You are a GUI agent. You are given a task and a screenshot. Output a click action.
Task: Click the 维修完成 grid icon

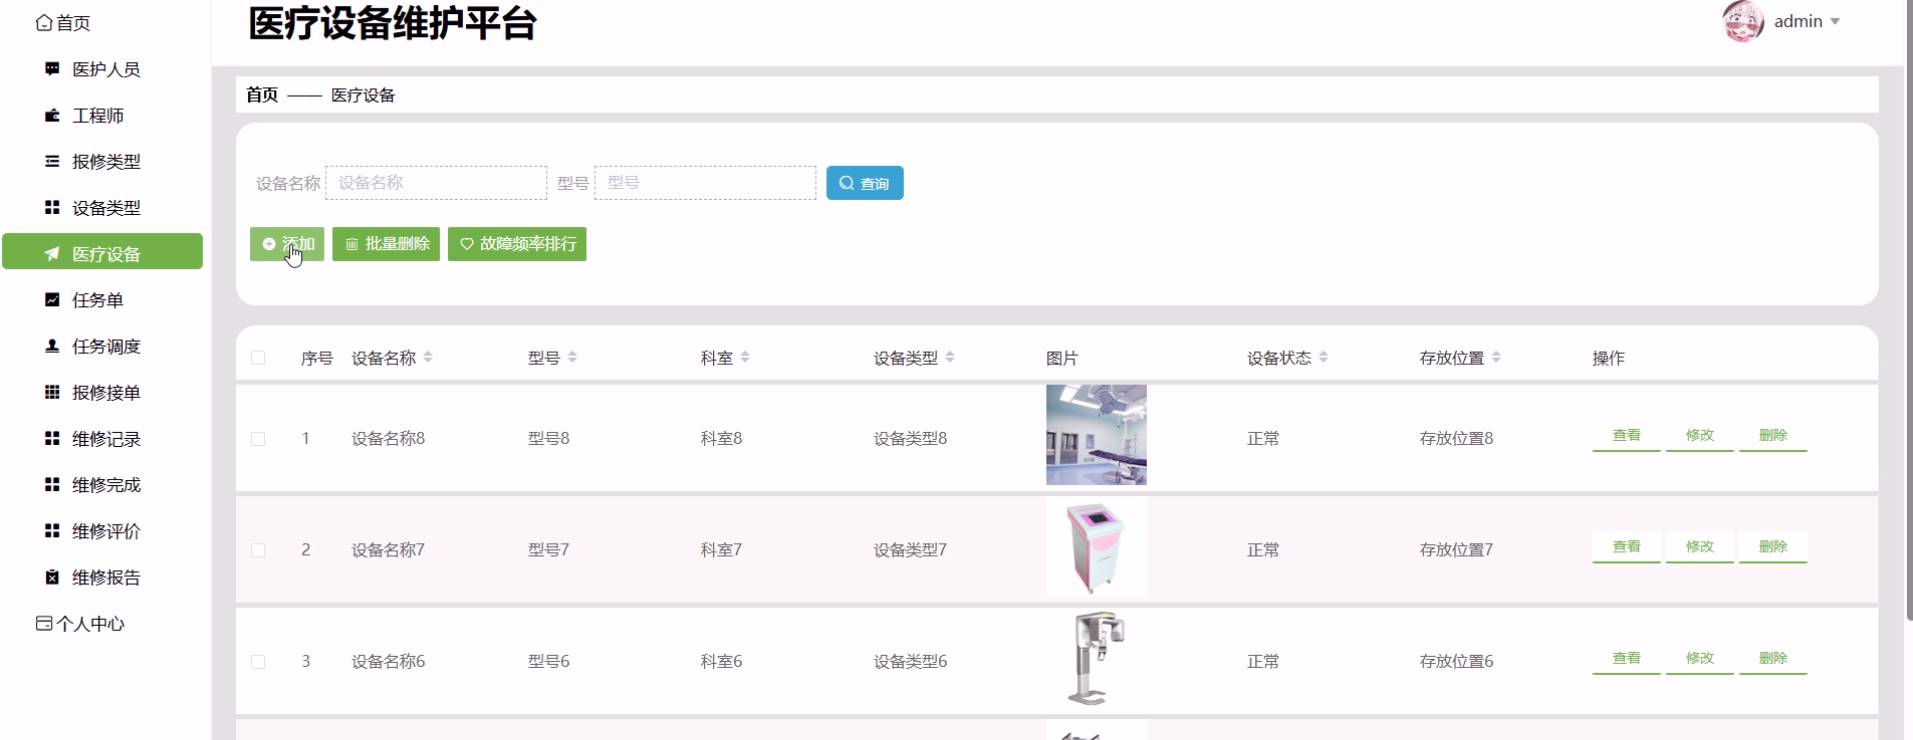[52, 484]
